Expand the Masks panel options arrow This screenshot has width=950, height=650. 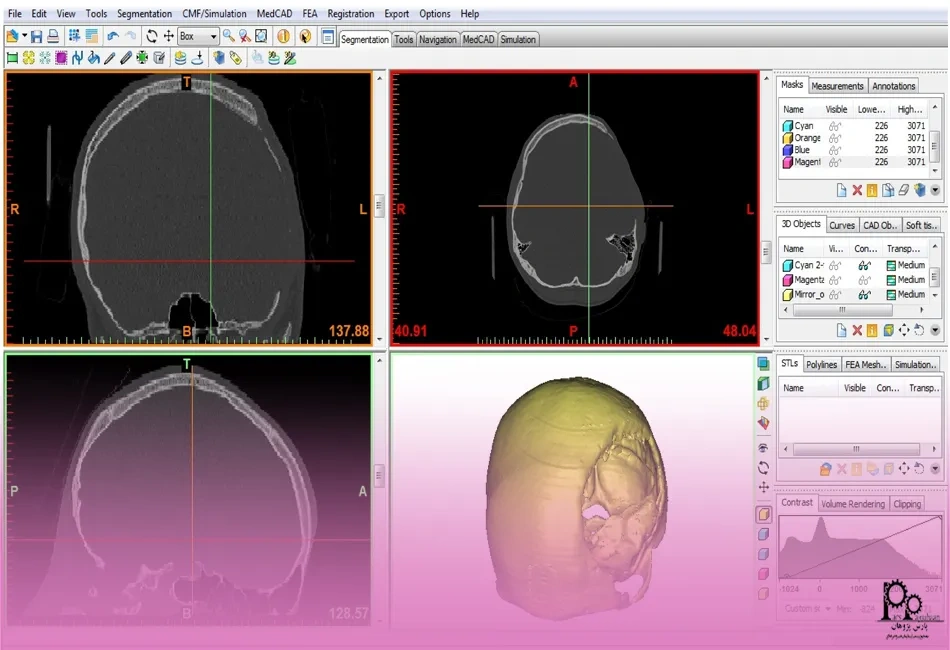click(x=935, y=190)
